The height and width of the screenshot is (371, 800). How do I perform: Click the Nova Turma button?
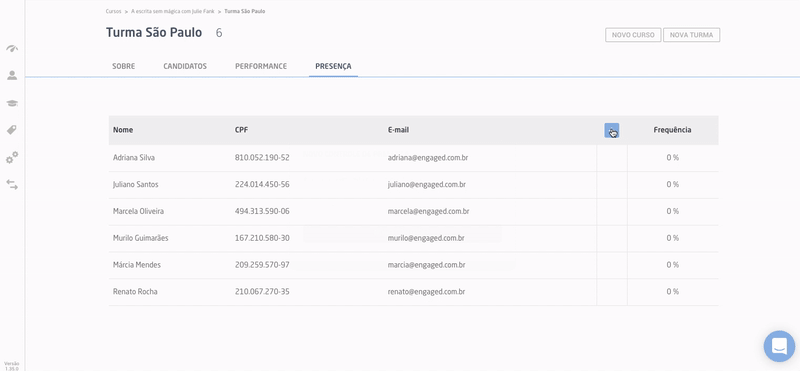pyautogui.click(x=691, y=35)
